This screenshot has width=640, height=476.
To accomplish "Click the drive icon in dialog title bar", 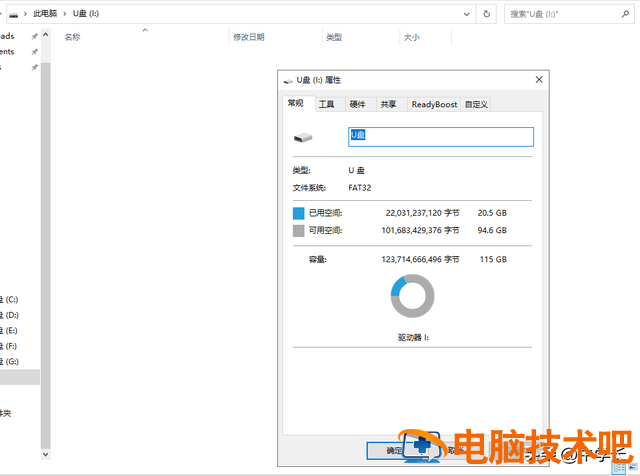I will pos(290,79).
